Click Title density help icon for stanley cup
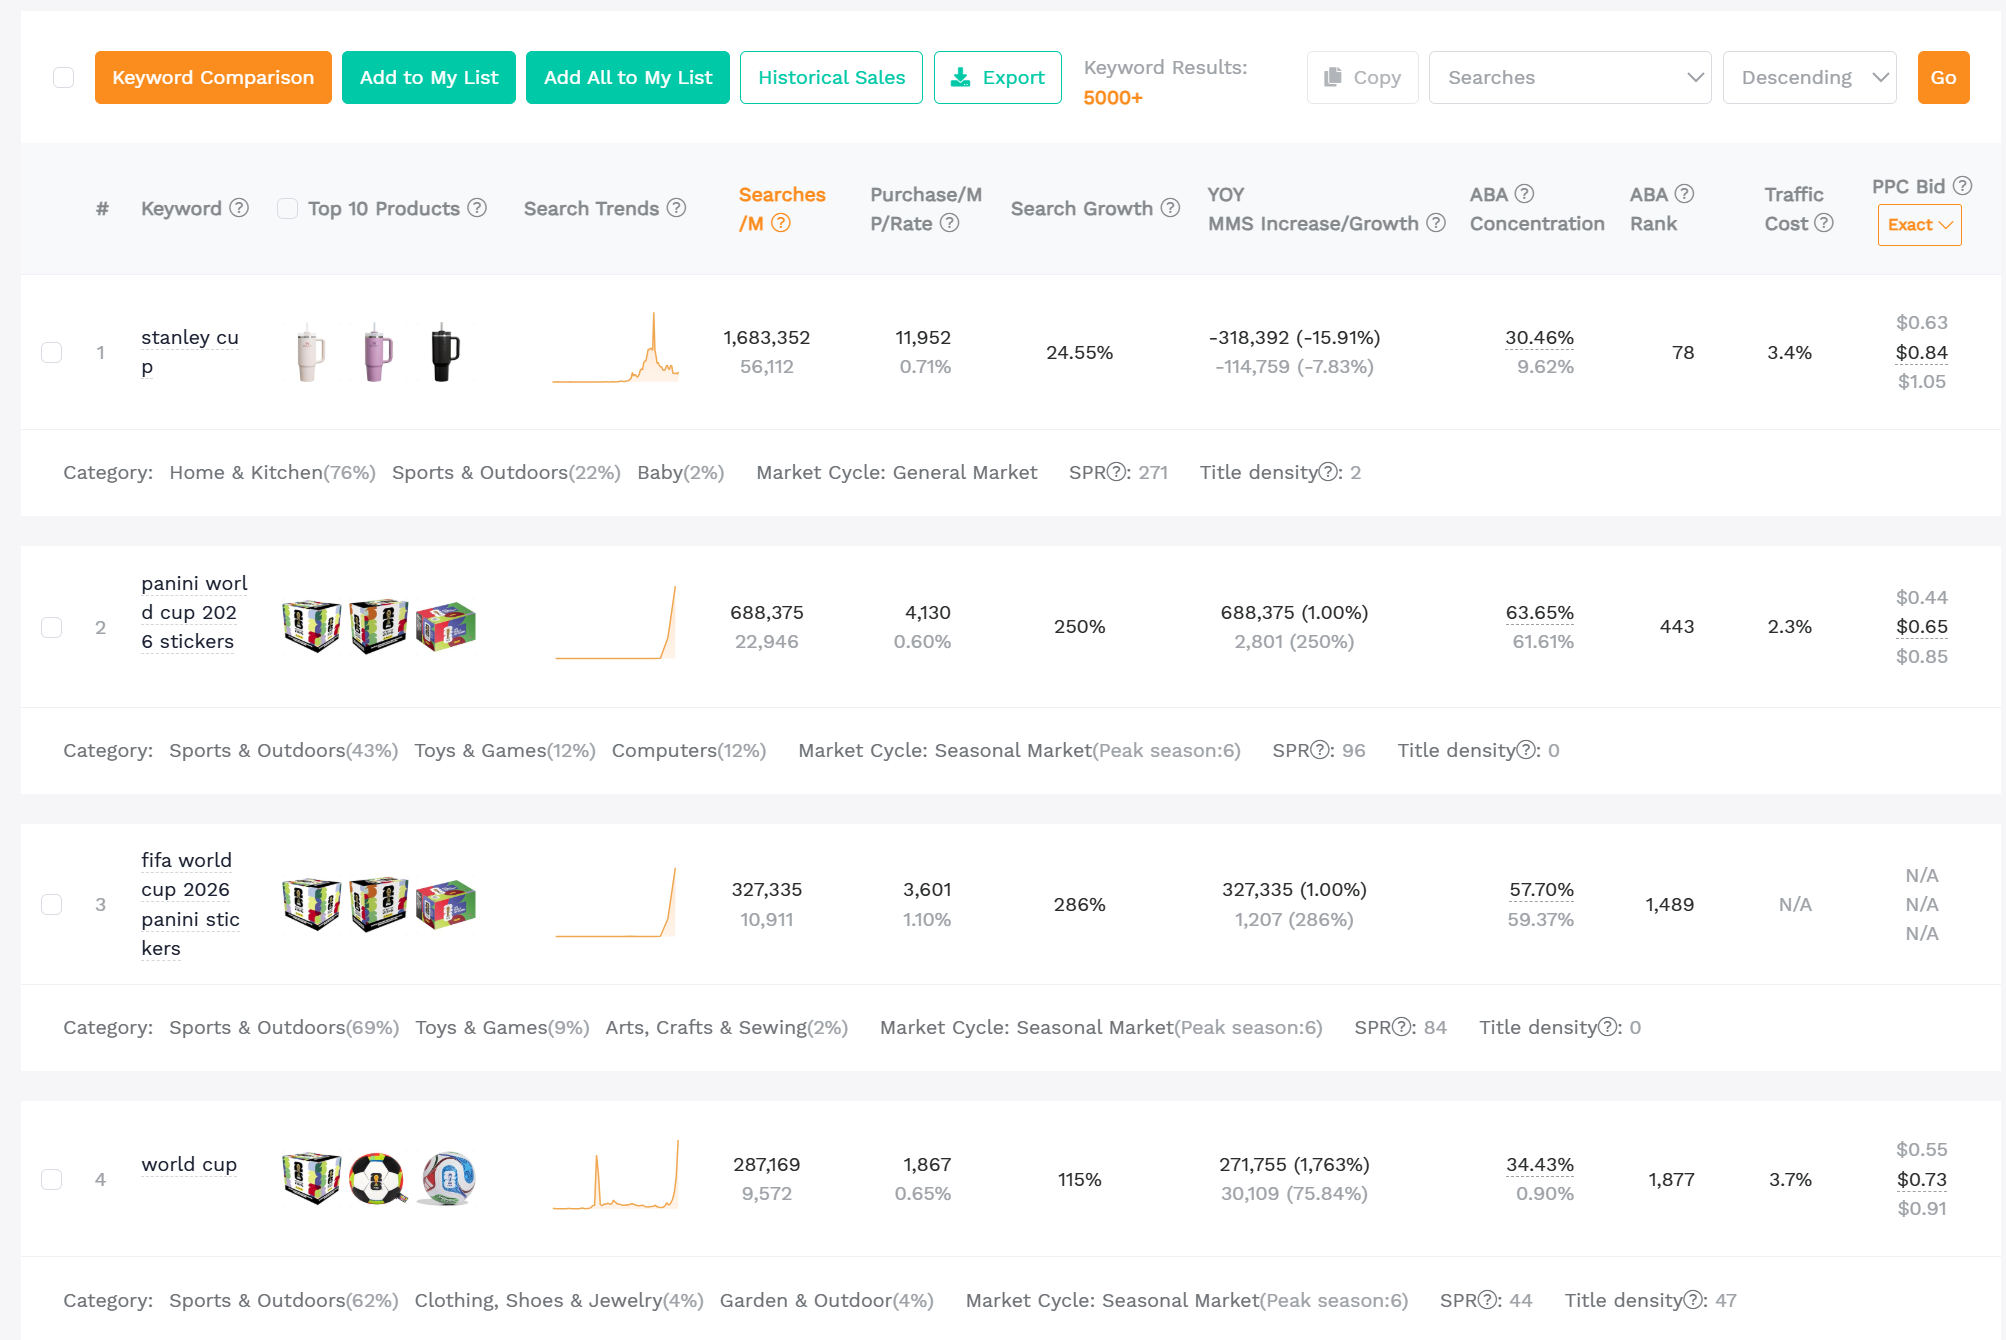Viewport: 2006px width, 1340px height. [x=1328, y=472]
